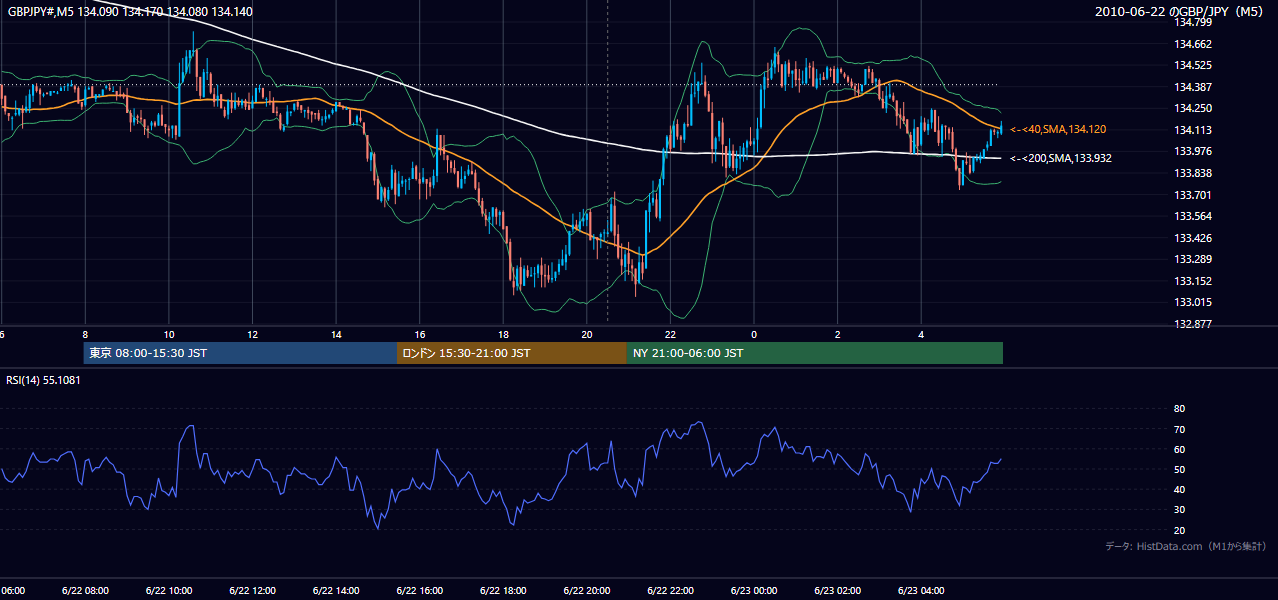This screenshot has width=1278, height=600.
Task: Click the 134.662 price axis label
Action: tap(1191, 44)
